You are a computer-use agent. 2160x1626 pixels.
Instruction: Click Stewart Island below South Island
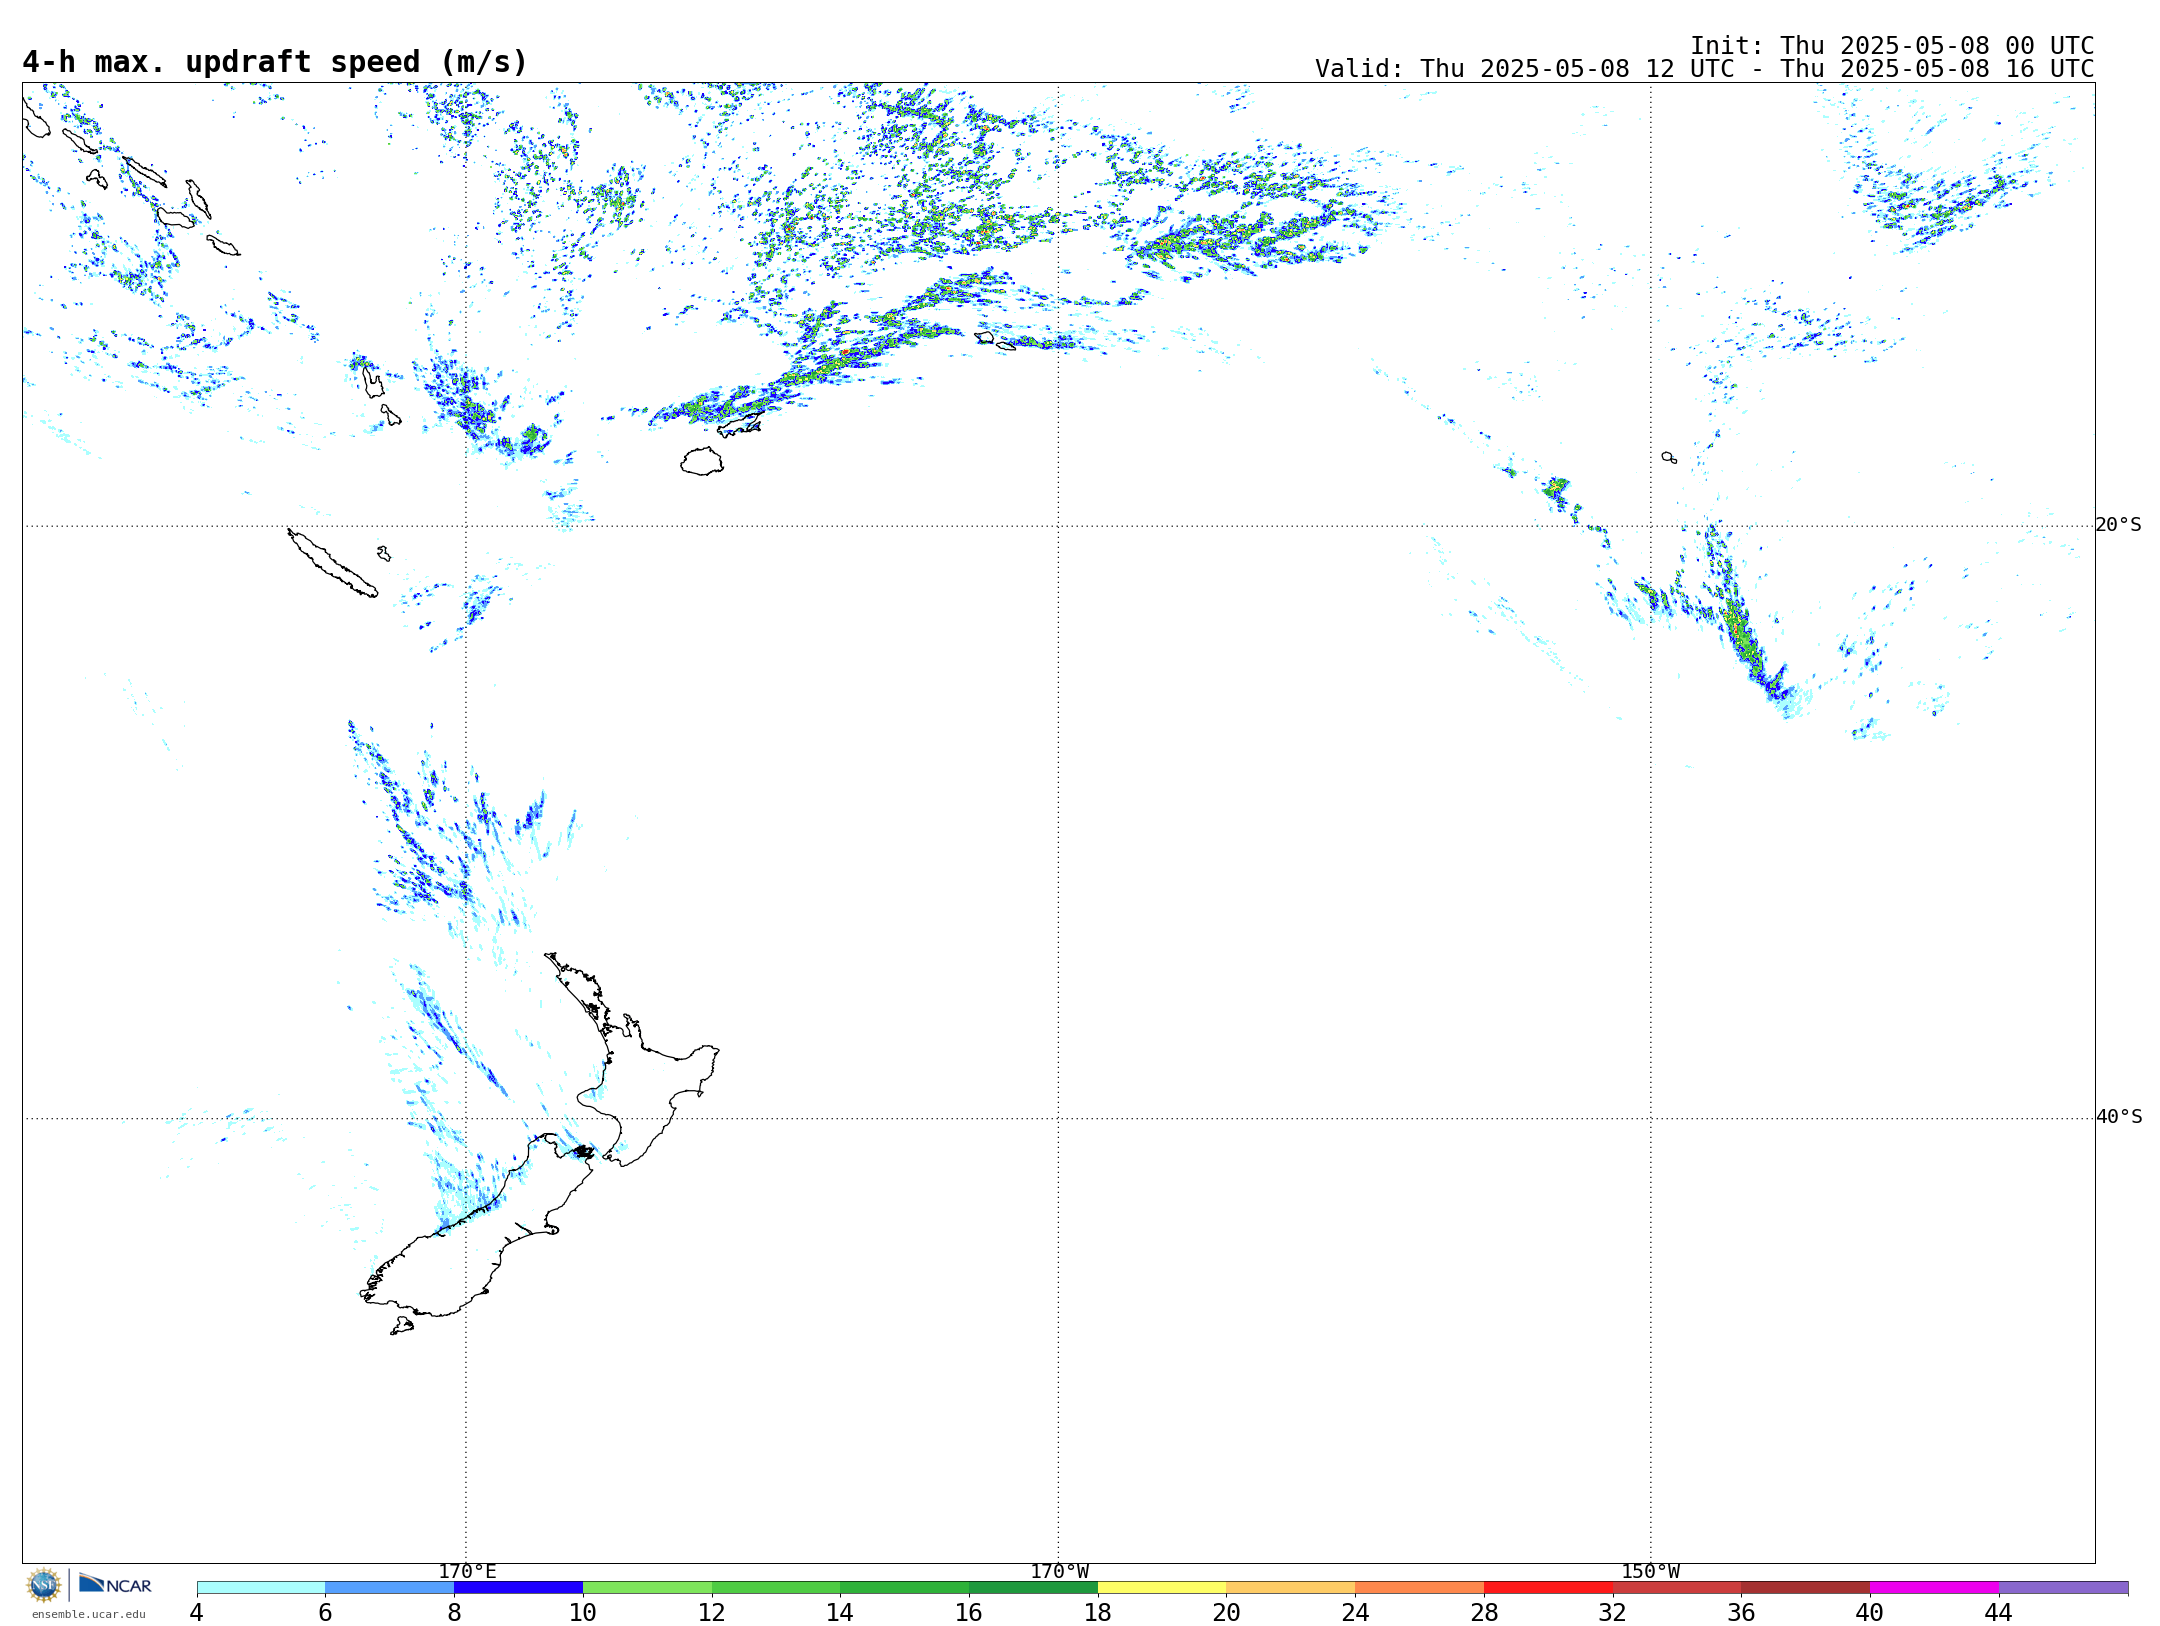click(x=402, y=1326)
